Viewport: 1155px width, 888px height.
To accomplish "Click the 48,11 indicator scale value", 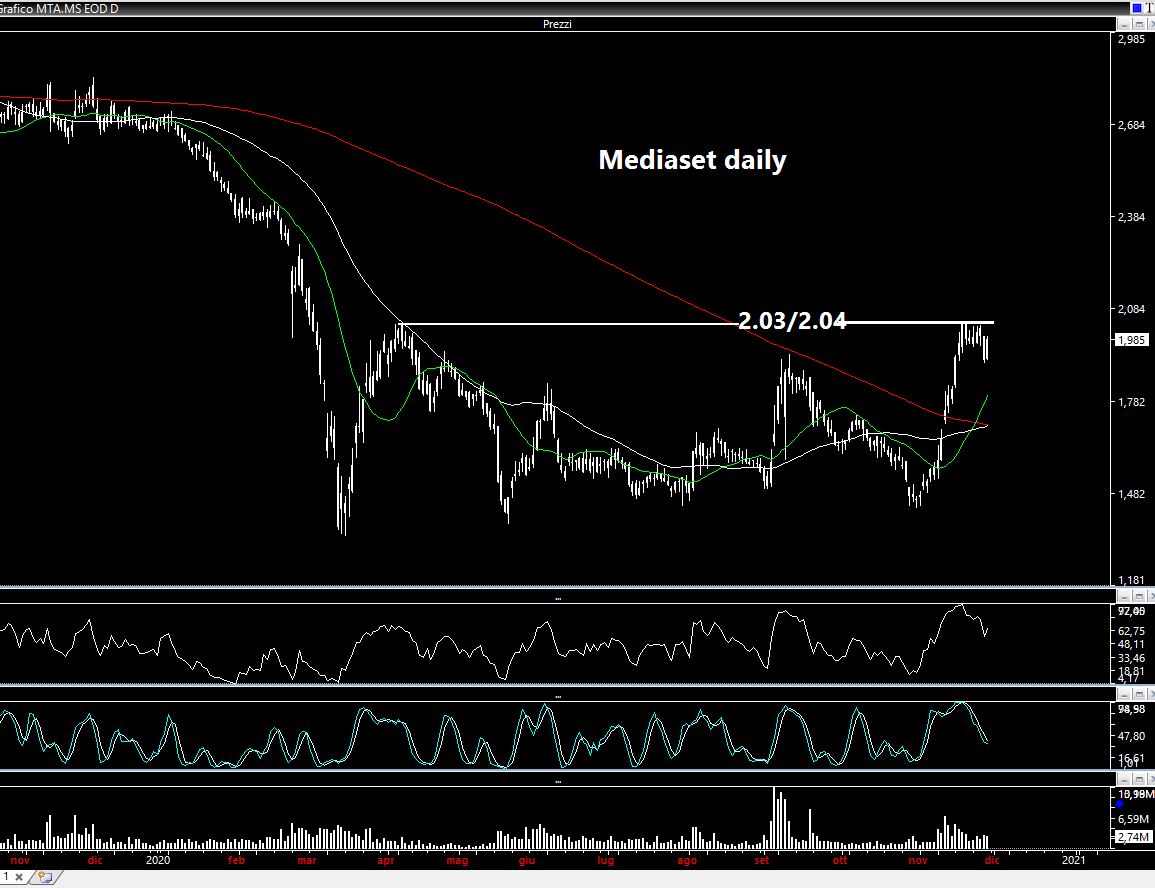I will click(1131, 644).
